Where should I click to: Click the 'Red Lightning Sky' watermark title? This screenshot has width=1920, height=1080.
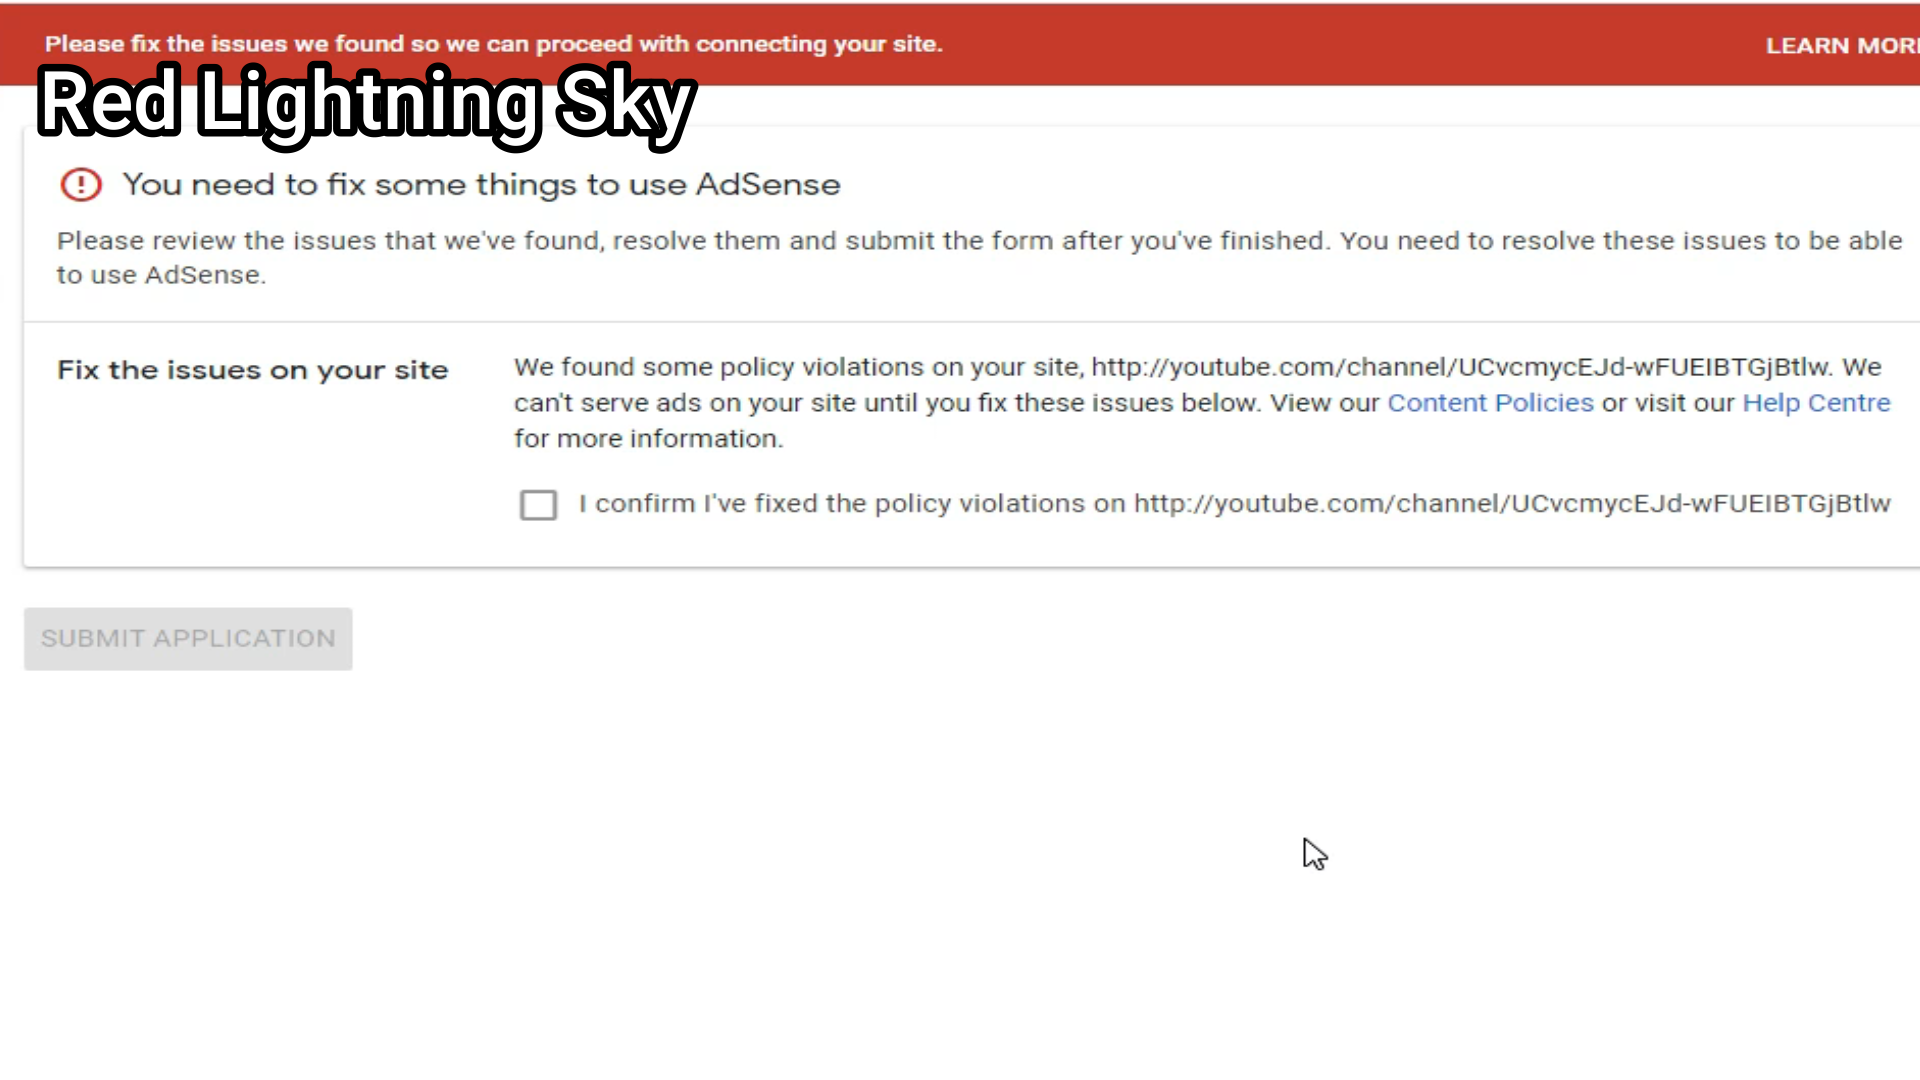(x=365, y=104)
